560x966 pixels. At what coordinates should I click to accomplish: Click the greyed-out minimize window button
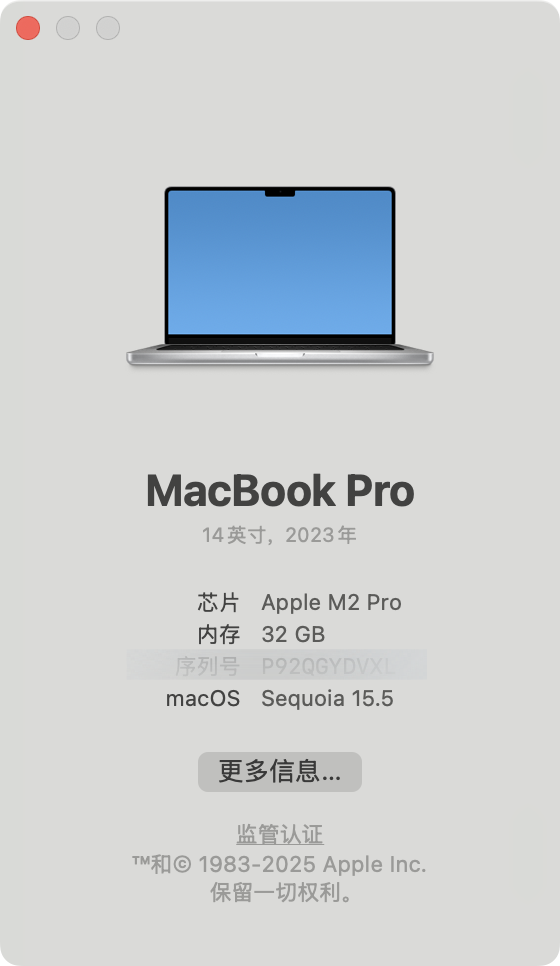[68, 28]
